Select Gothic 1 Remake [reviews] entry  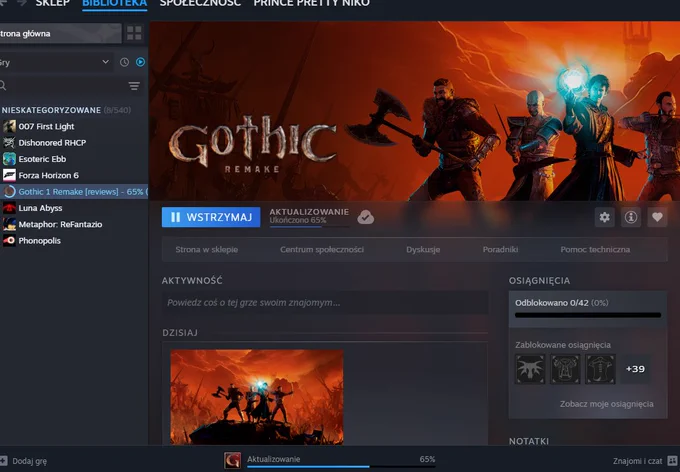[x=74, y=192]
